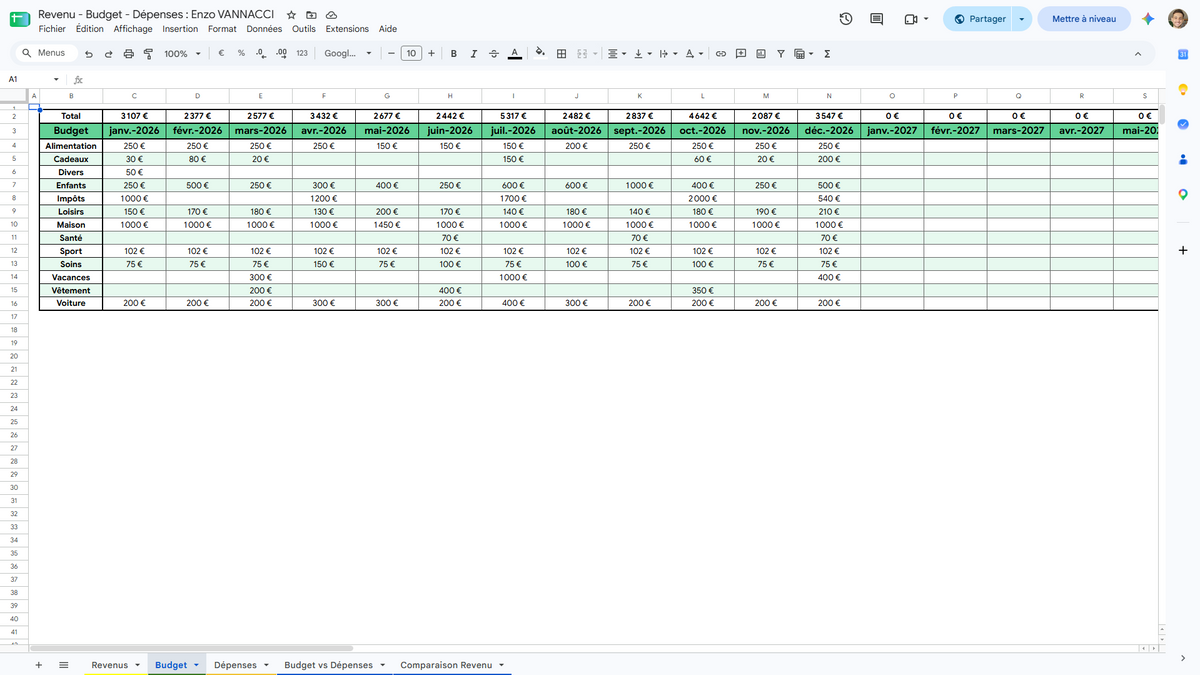This screenshot has height=675, width=1200.
Task: Show all comments
Action: [x=877, y=19]
